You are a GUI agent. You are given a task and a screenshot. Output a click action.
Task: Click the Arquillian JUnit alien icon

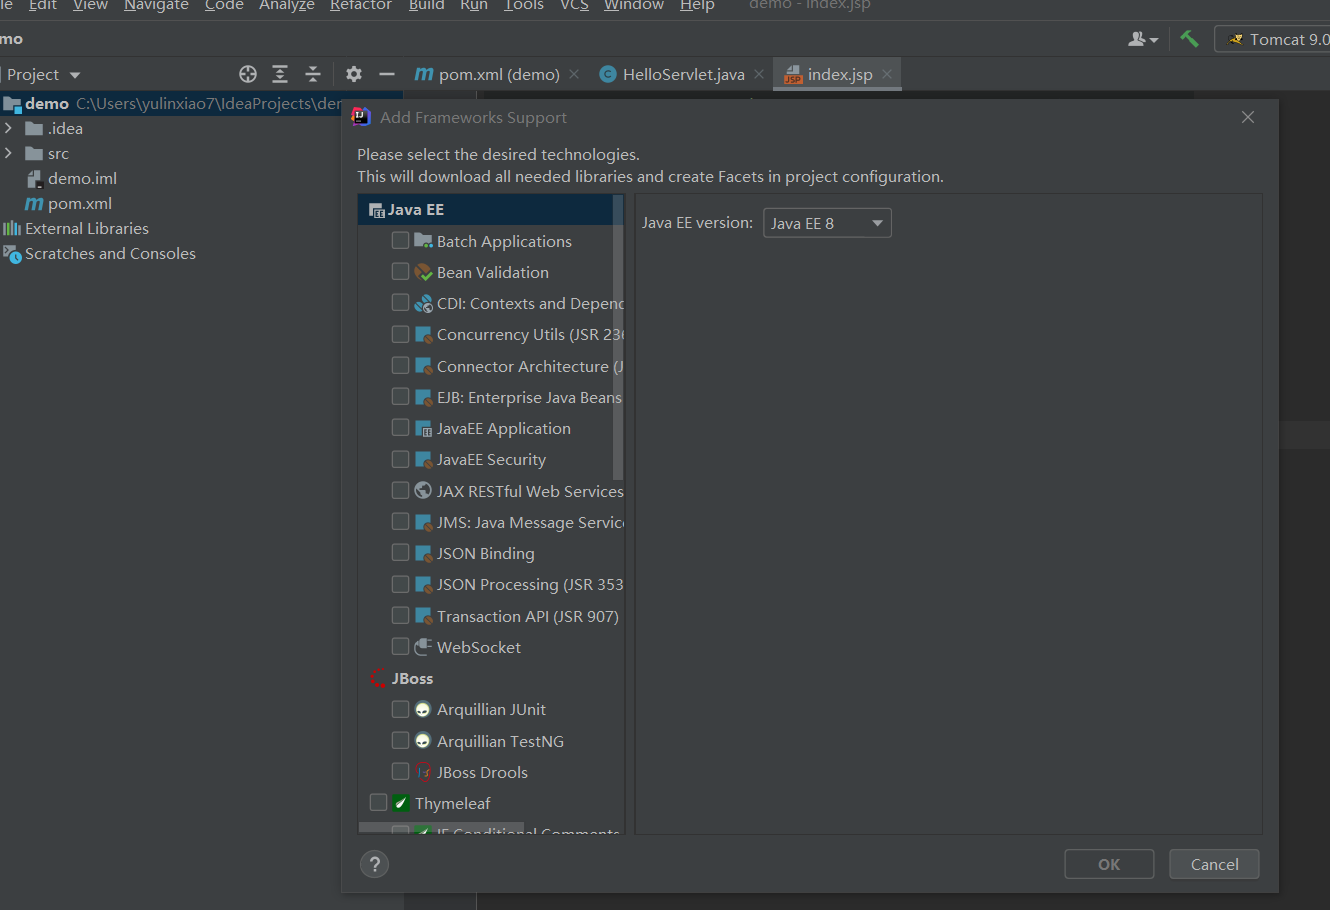(423, 709)
